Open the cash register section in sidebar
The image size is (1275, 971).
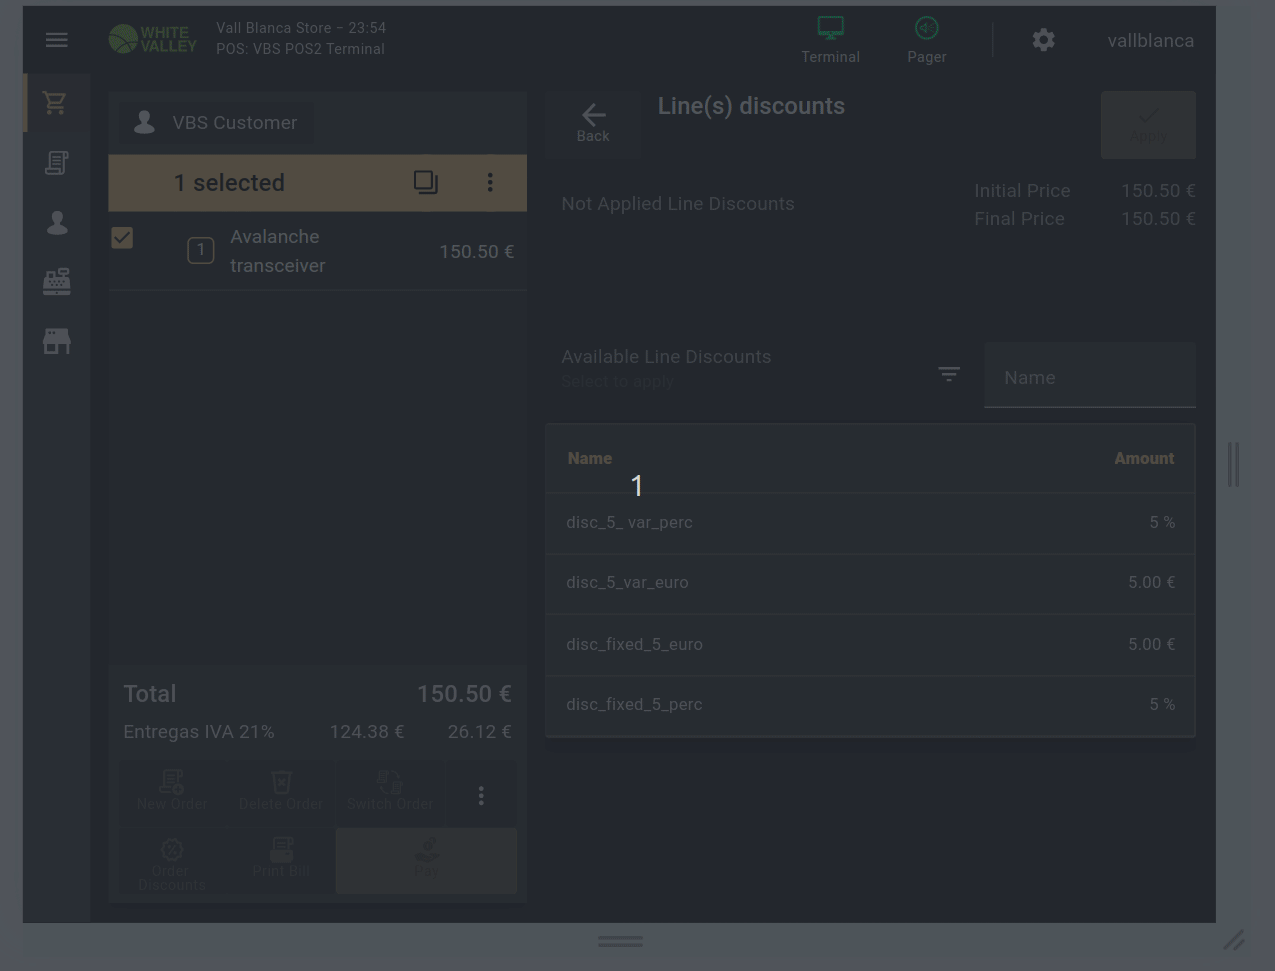pos(56,281)
